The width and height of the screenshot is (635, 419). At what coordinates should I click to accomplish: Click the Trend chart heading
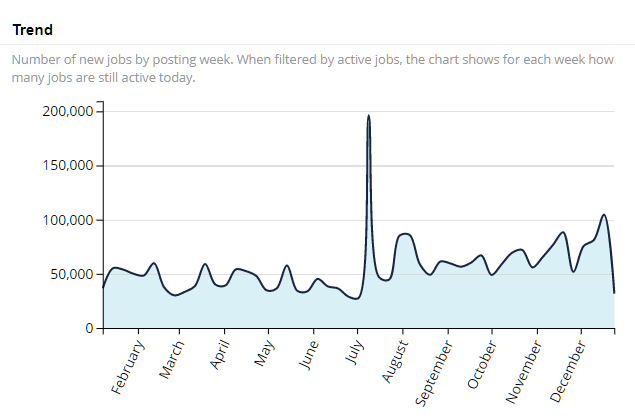click(32, 30)
